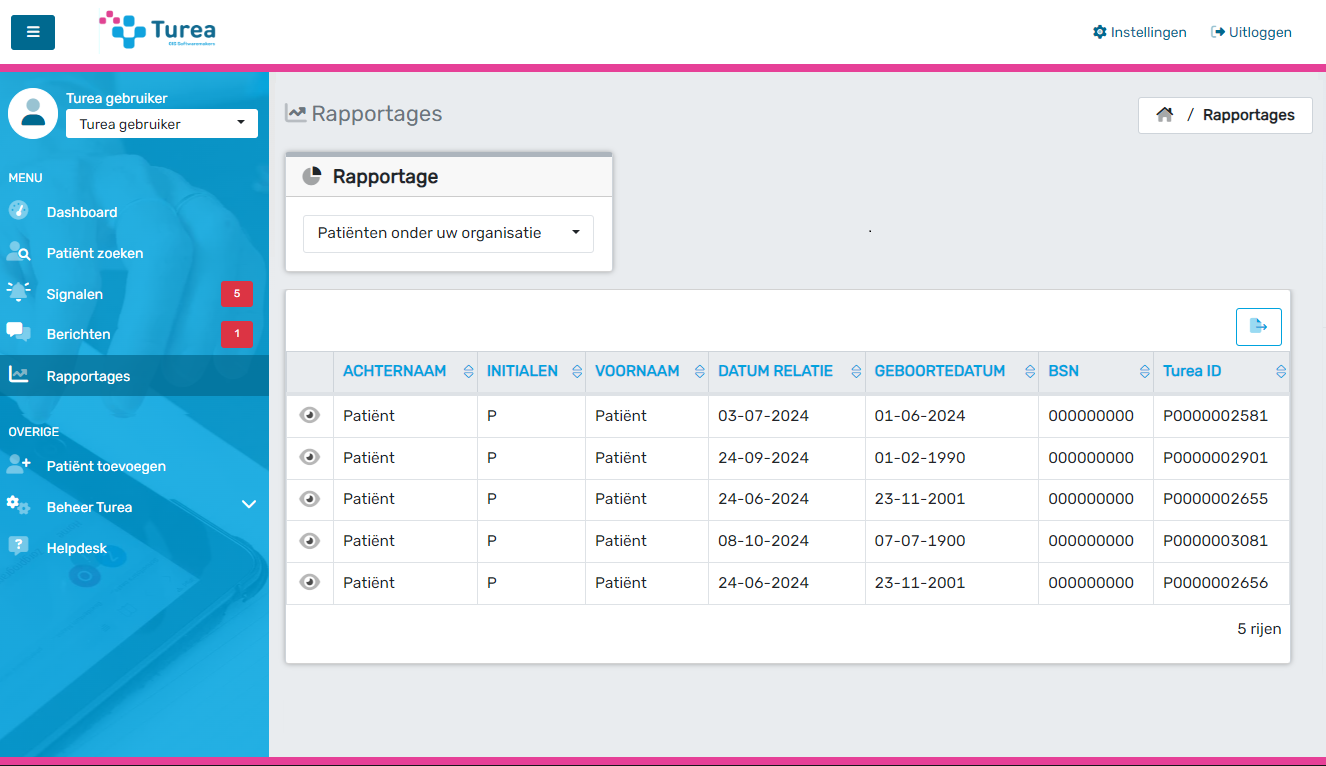
Task: Sort by VOORNAAM column
Action: click(x=699, y=372)
